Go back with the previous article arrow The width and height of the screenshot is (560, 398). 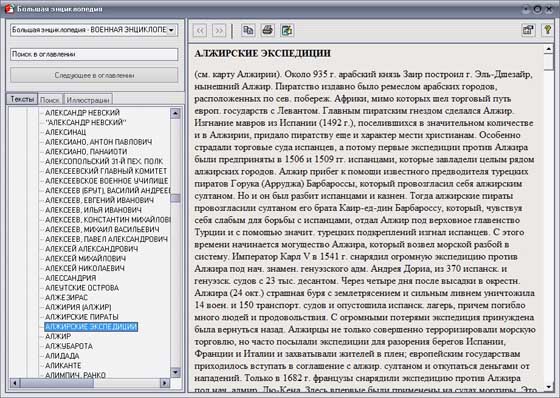(x=200, y=31)
